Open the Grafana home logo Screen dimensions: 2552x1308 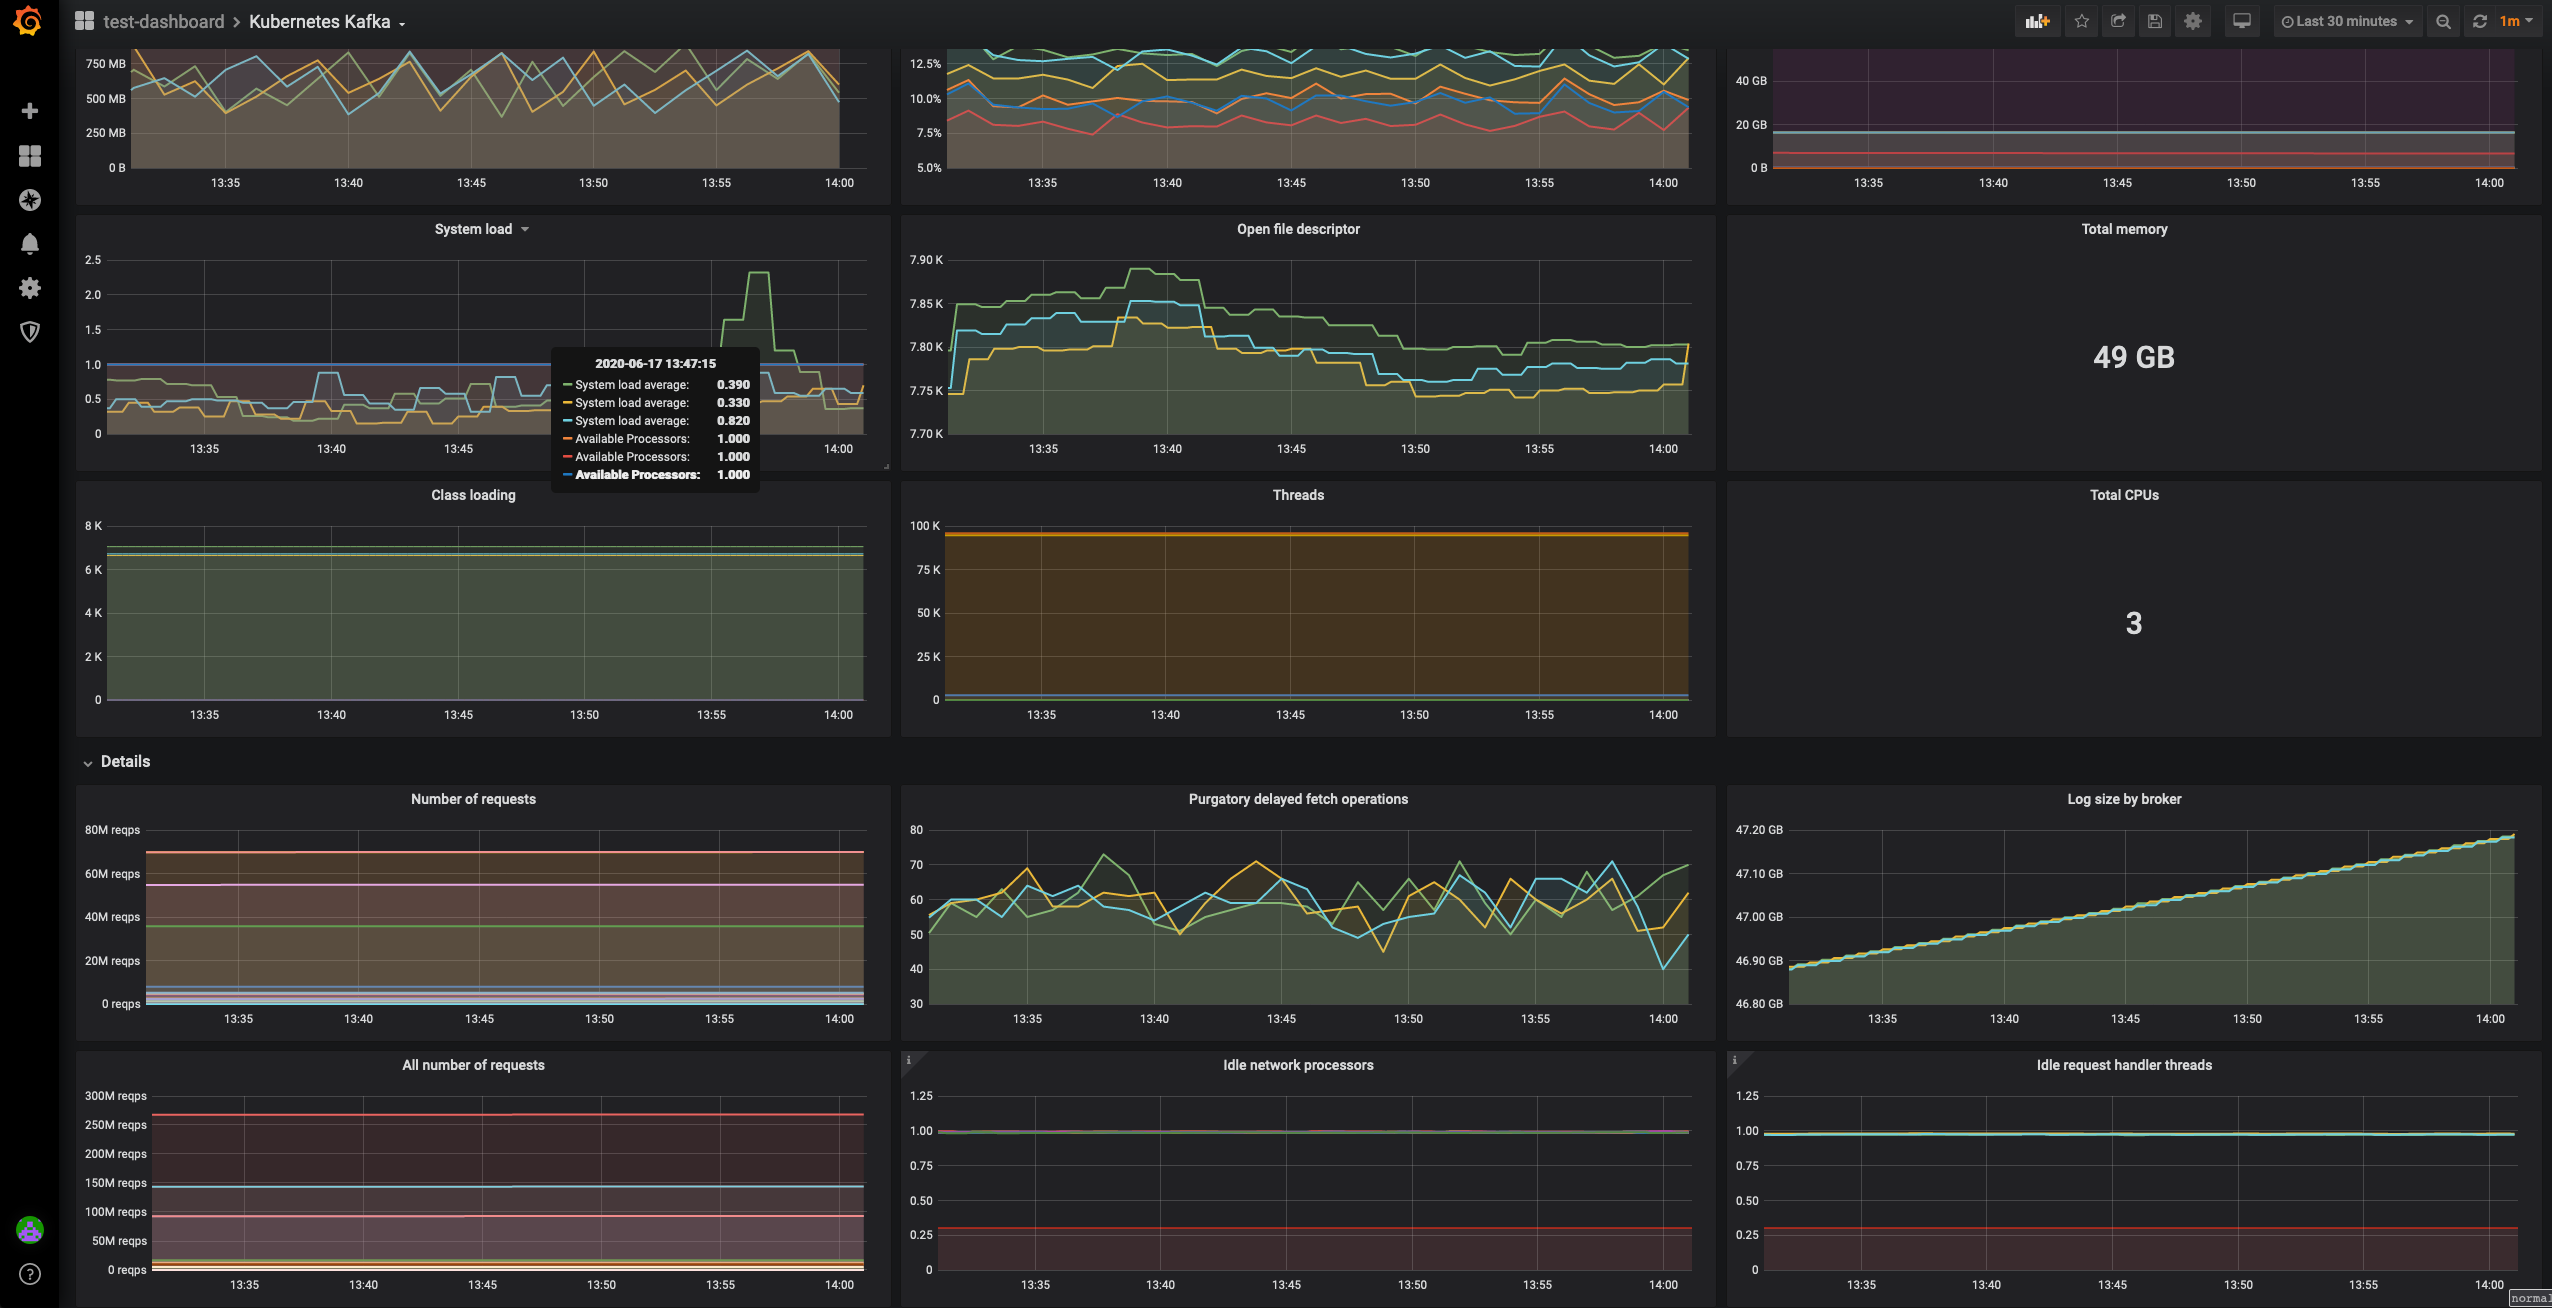(x=29, y=21)
